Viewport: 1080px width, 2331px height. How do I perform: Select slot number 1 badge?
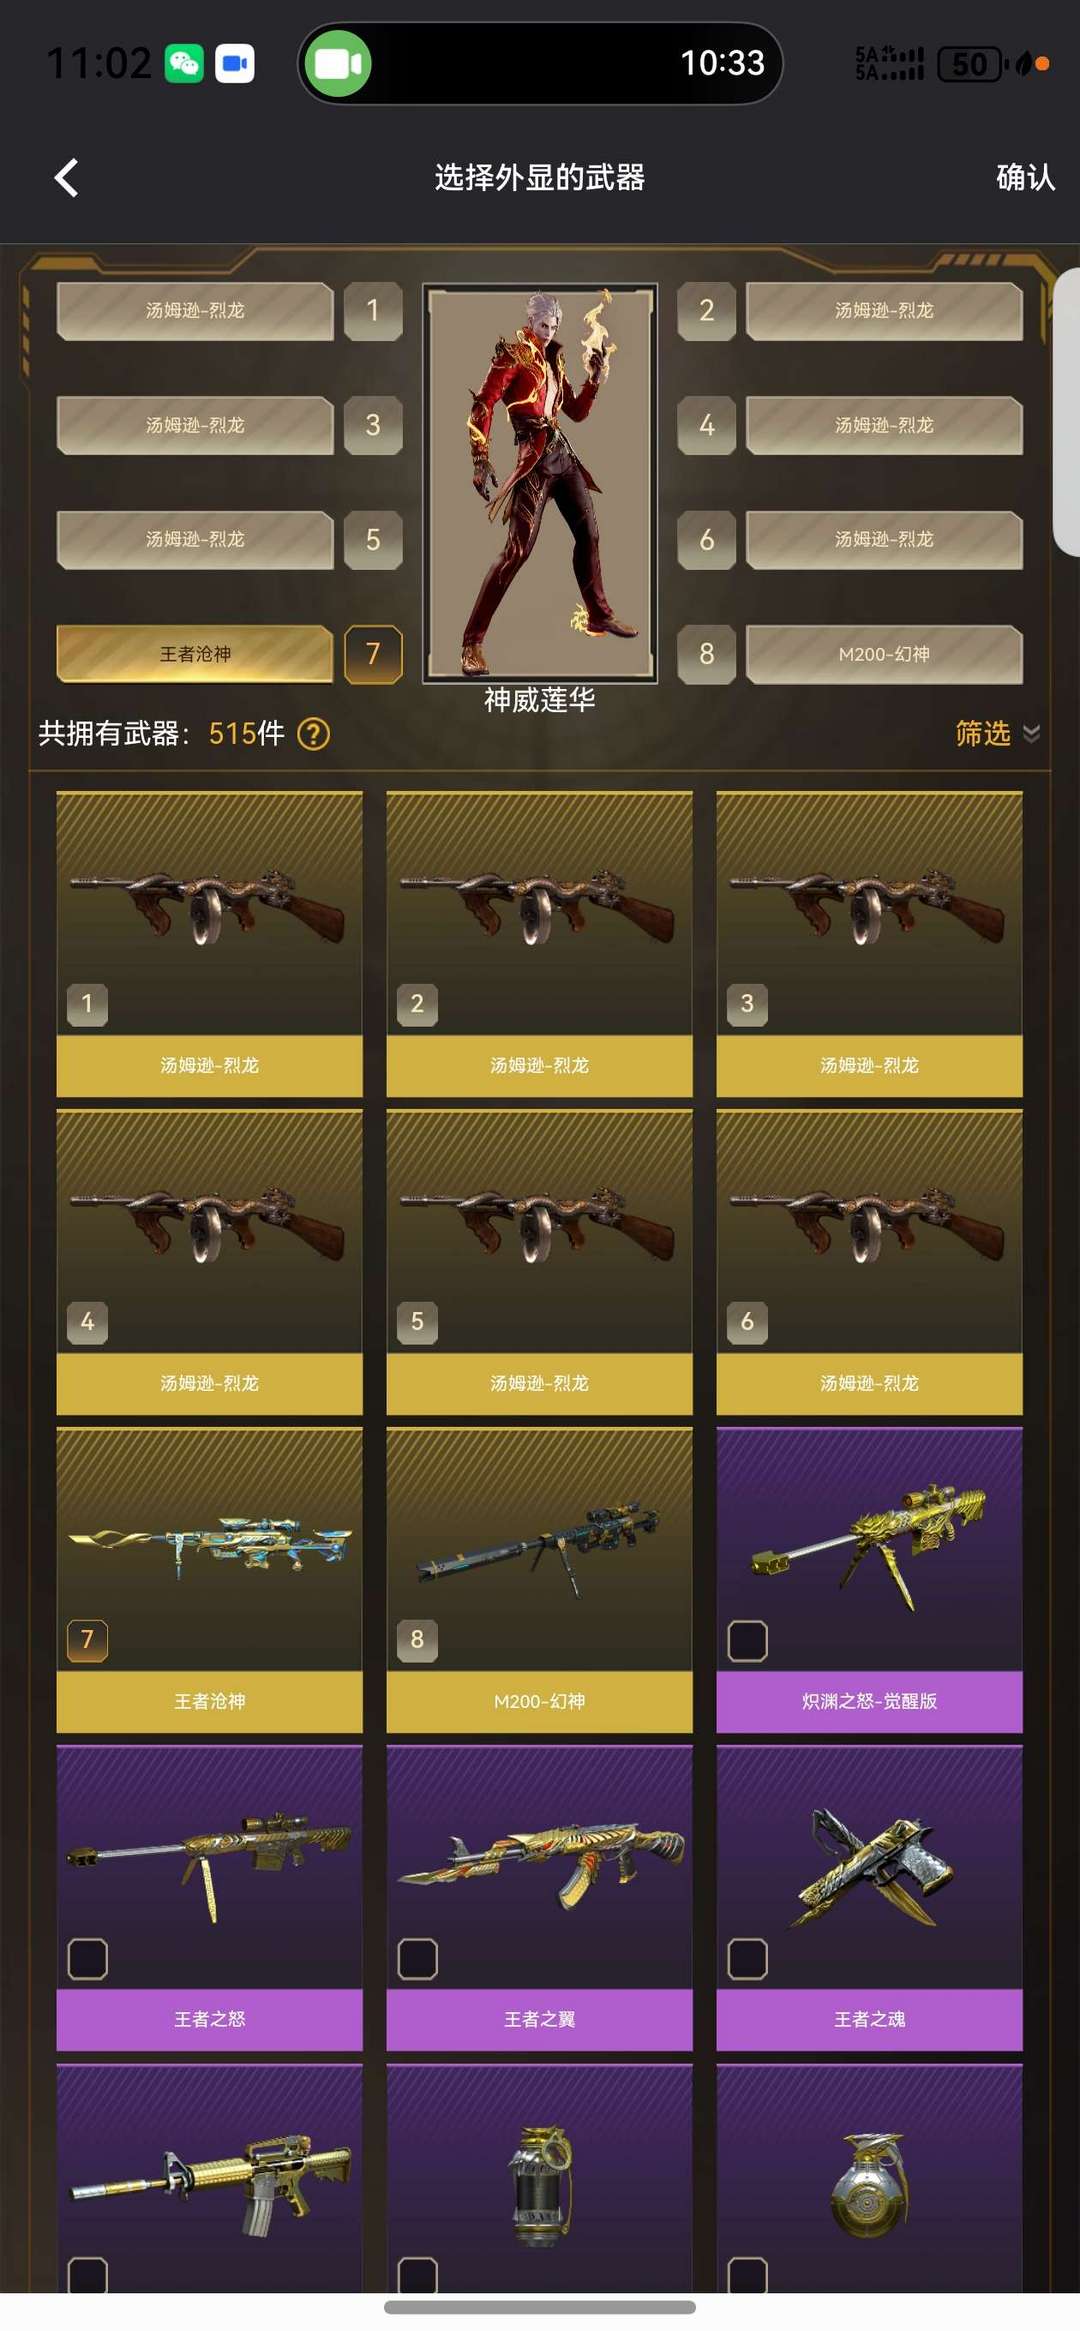(x=373, y=311)
